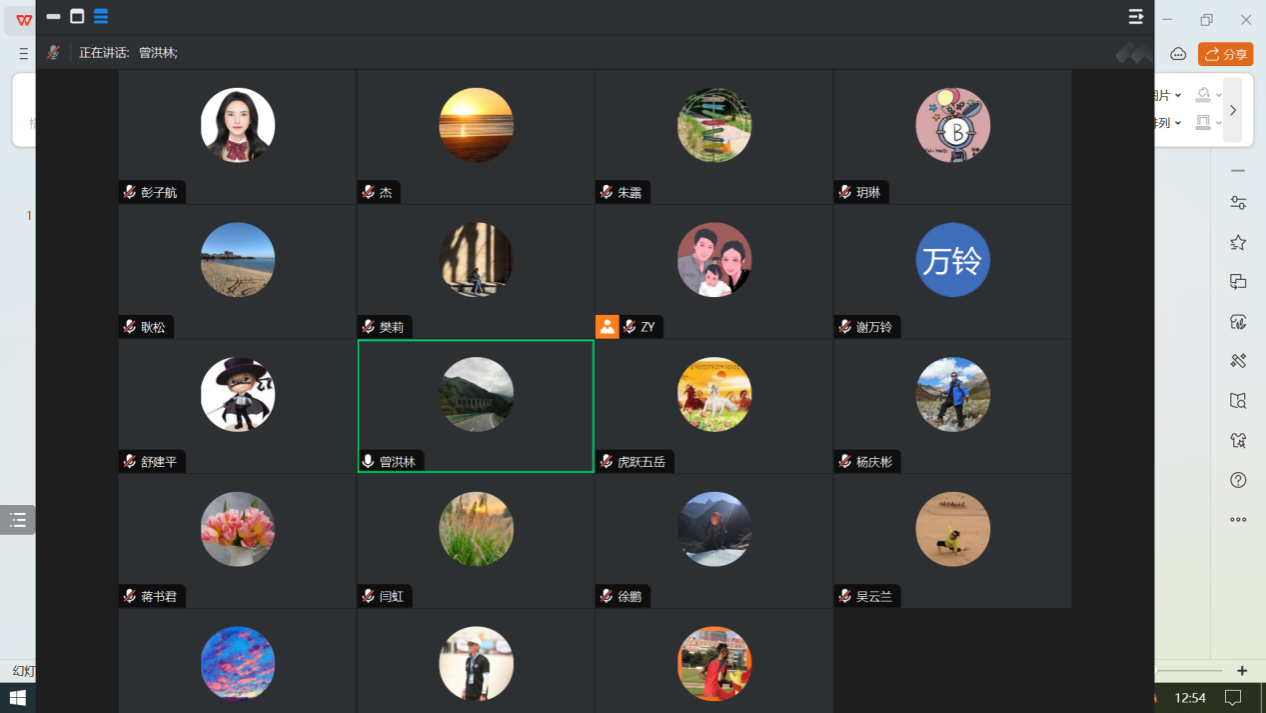Select 谢万铃's participant avatar

tap(952, 260)
